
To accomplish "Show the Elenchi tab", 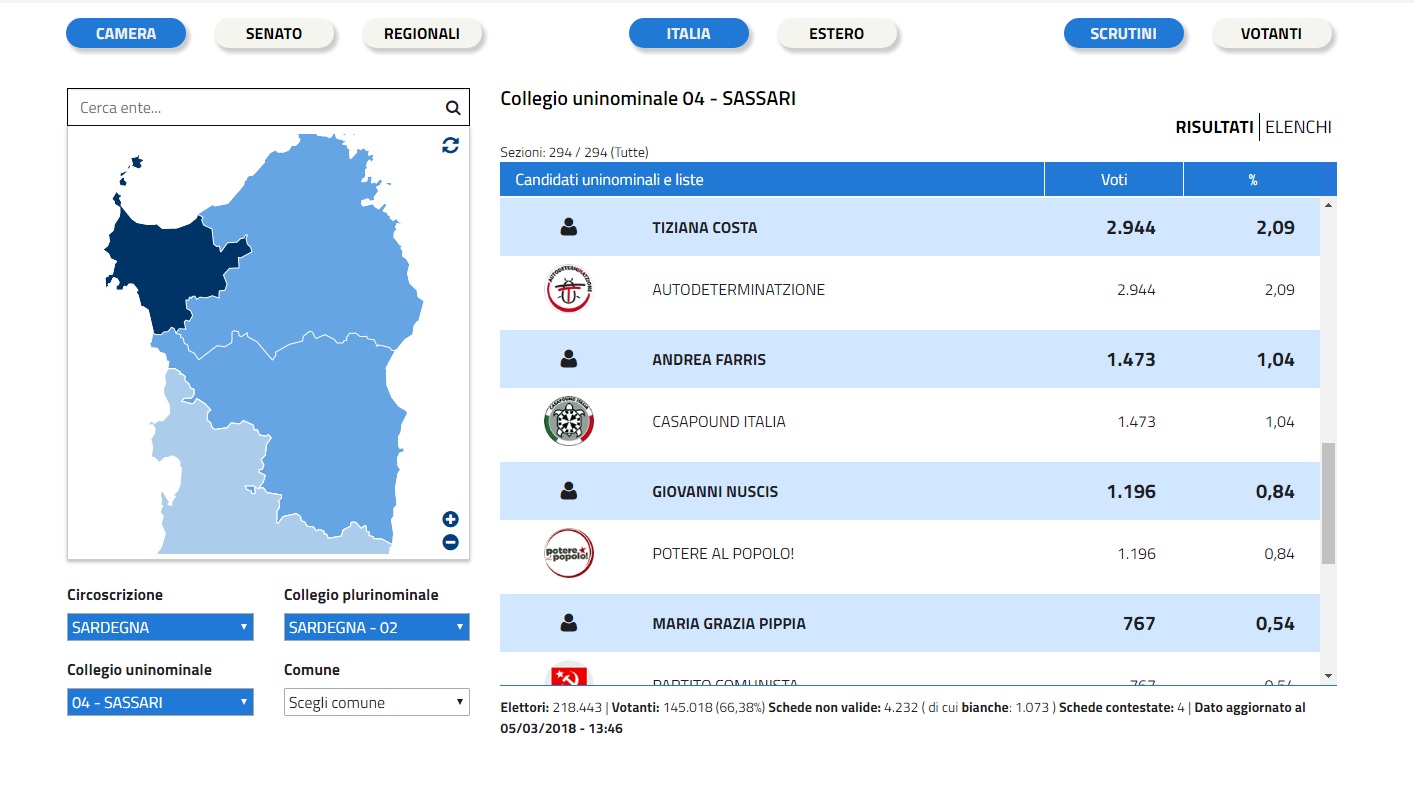I will (x=1298, y=127).
